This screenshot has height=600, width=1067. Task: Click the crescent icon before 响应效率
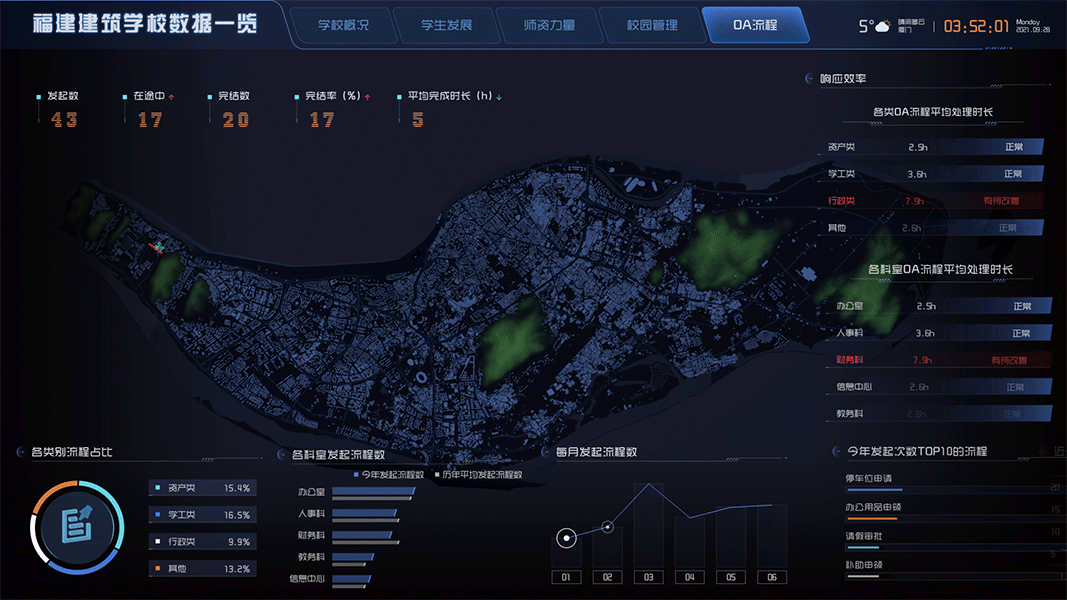point(809,79)
